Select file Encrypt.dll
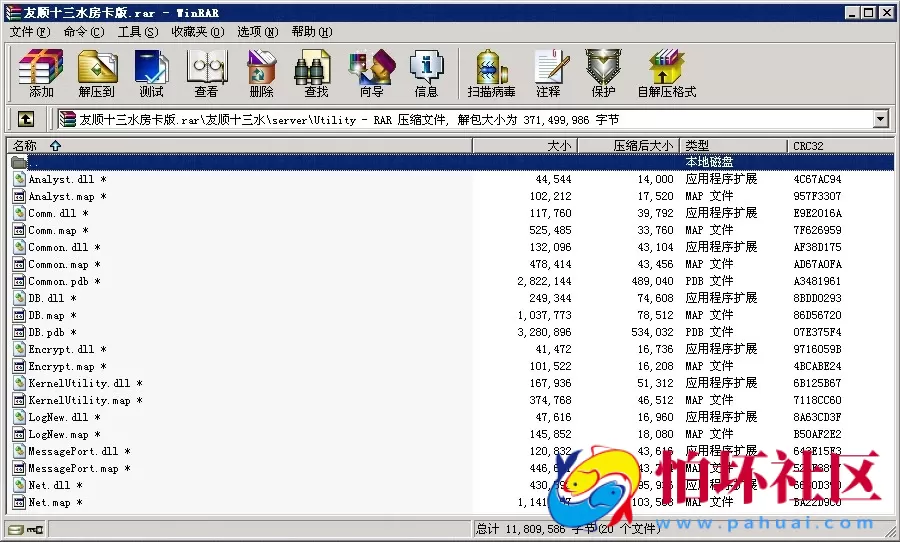 tap(67, 349)
